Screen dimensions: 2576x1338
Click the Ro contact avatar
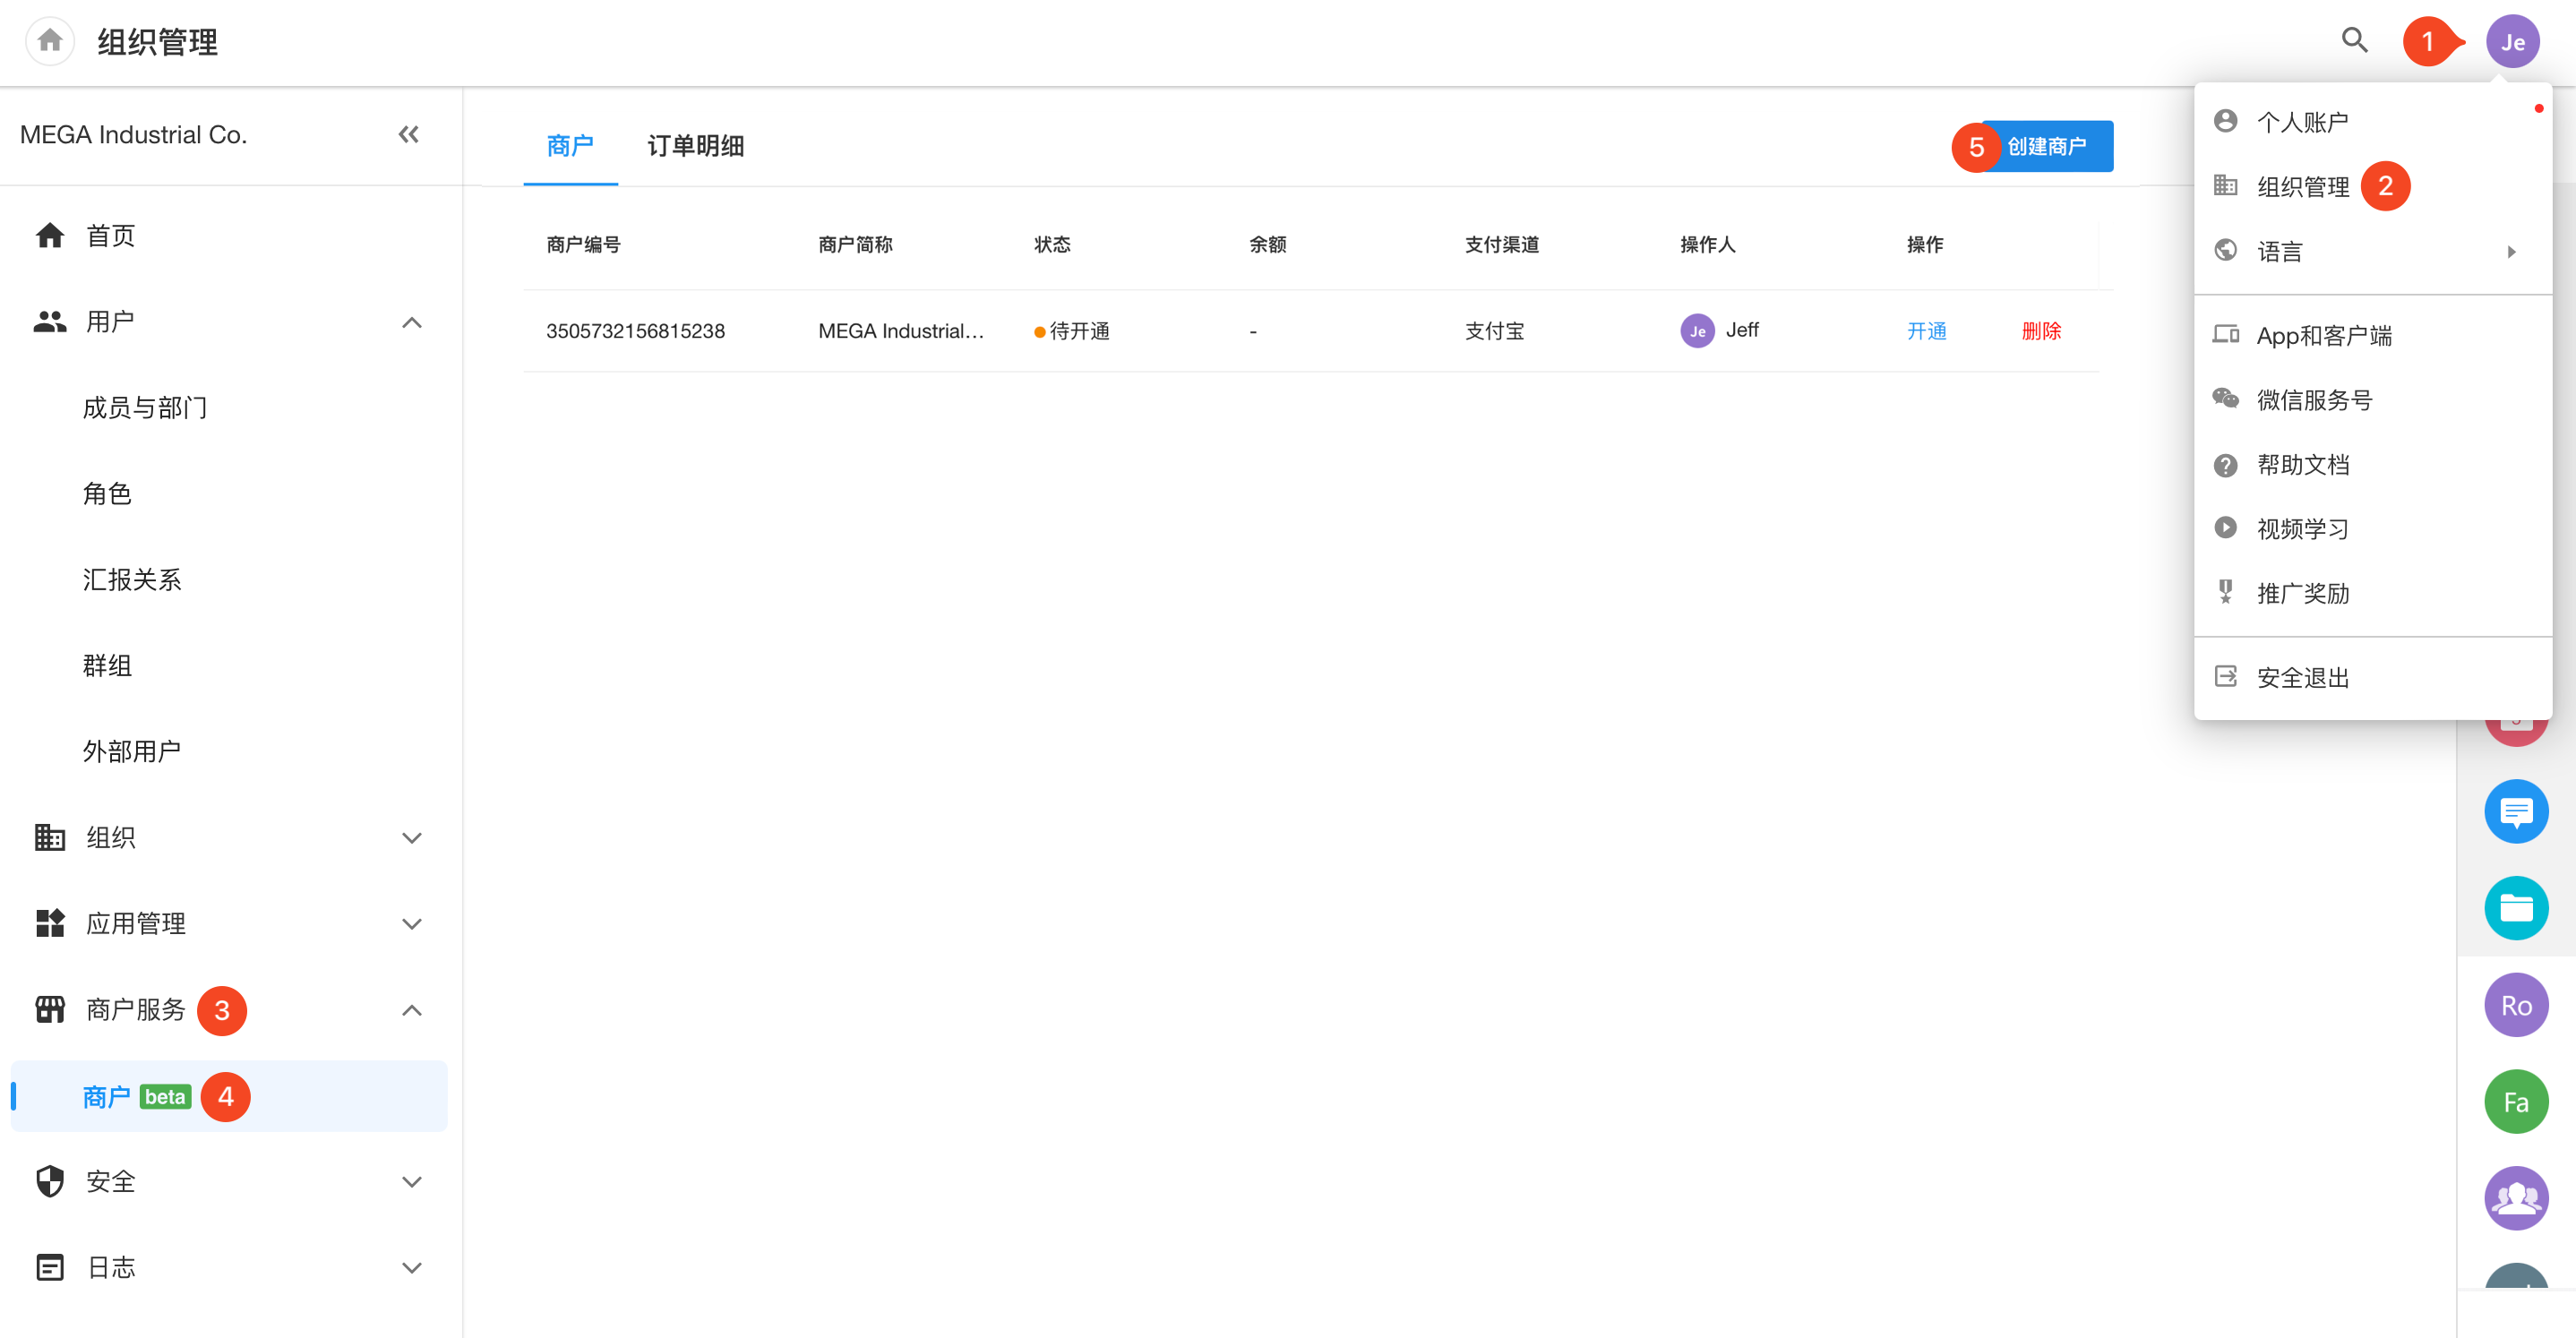point(2515,1005)
